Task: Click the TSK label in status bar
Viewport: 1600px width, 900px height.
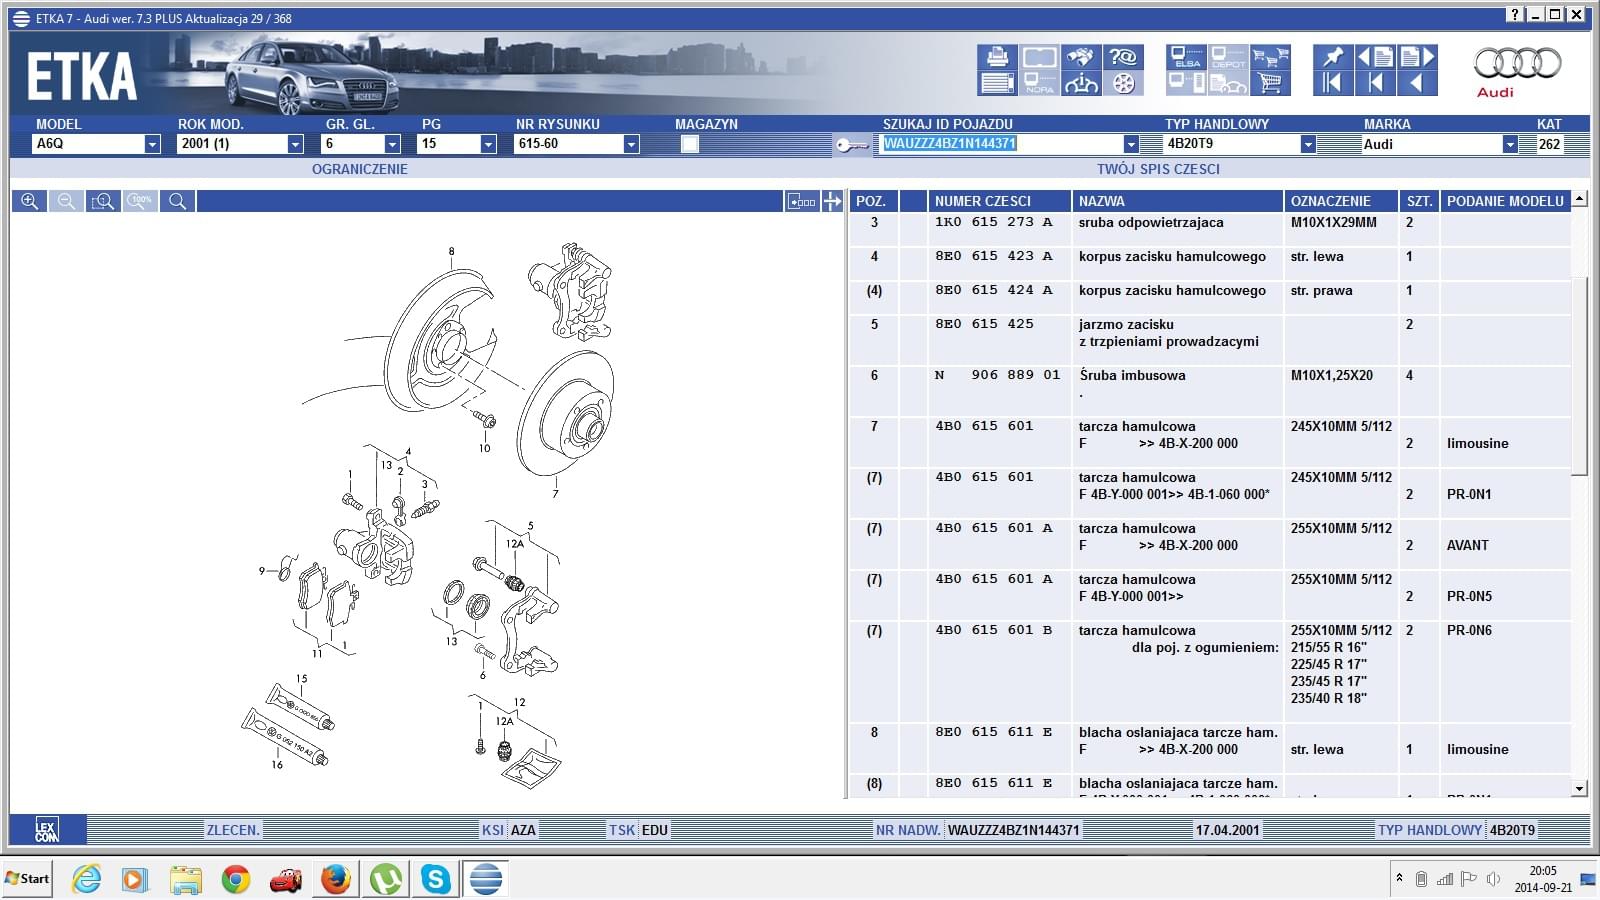Action: click(x=622, y=830)
